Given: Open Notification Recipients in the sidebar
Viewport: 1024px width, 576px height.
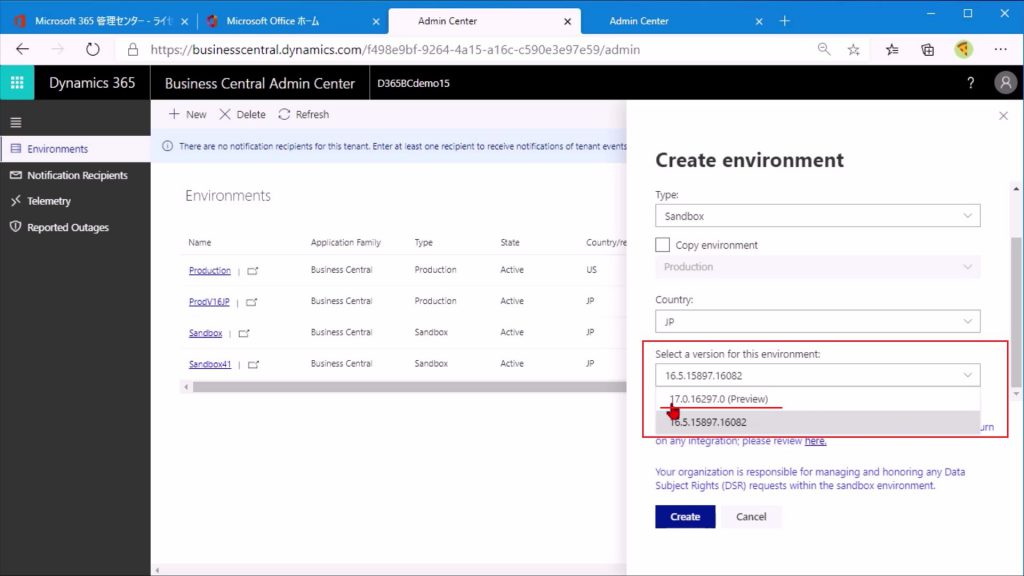Looking at the screenshot, I should [75, 175].
